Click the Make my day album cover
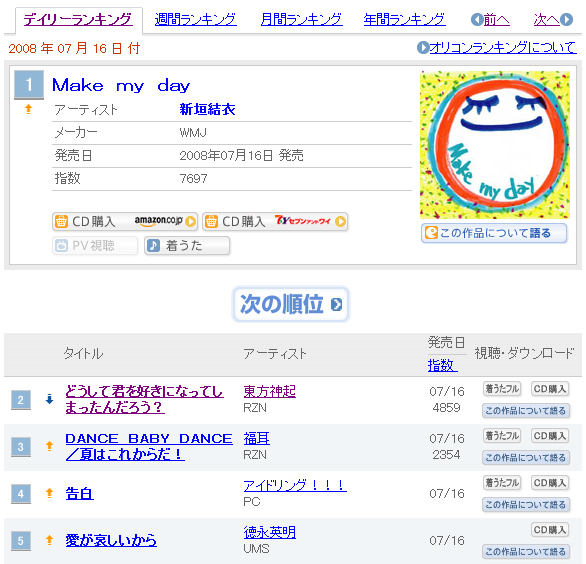The width and height of the screenshot is (586, 564). click(494, 145)
